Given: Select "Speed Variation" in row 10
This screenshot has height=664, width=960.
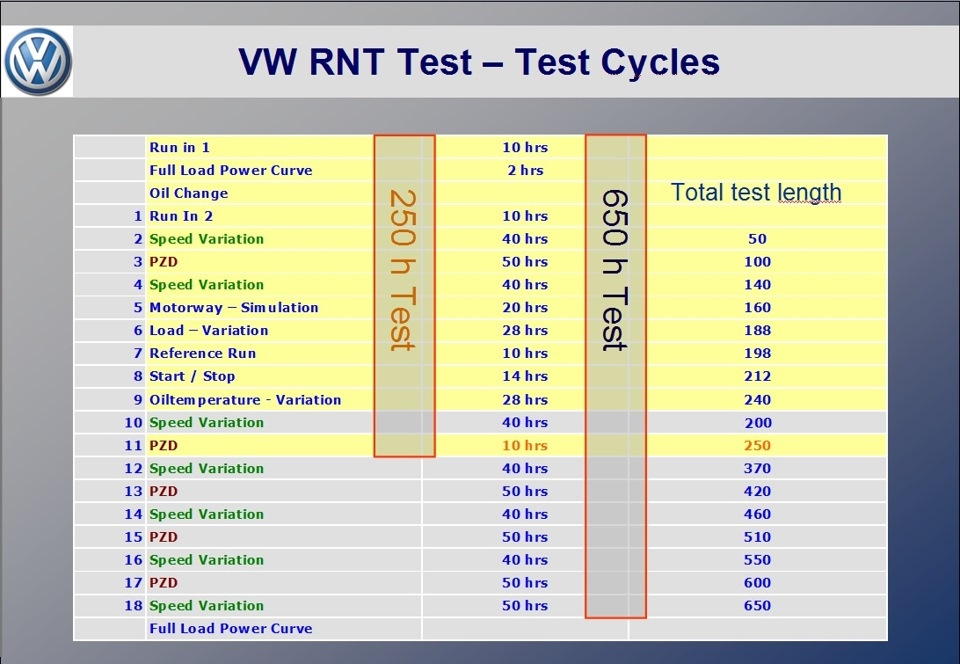Looking at the screenshot, I should point(206,422).
